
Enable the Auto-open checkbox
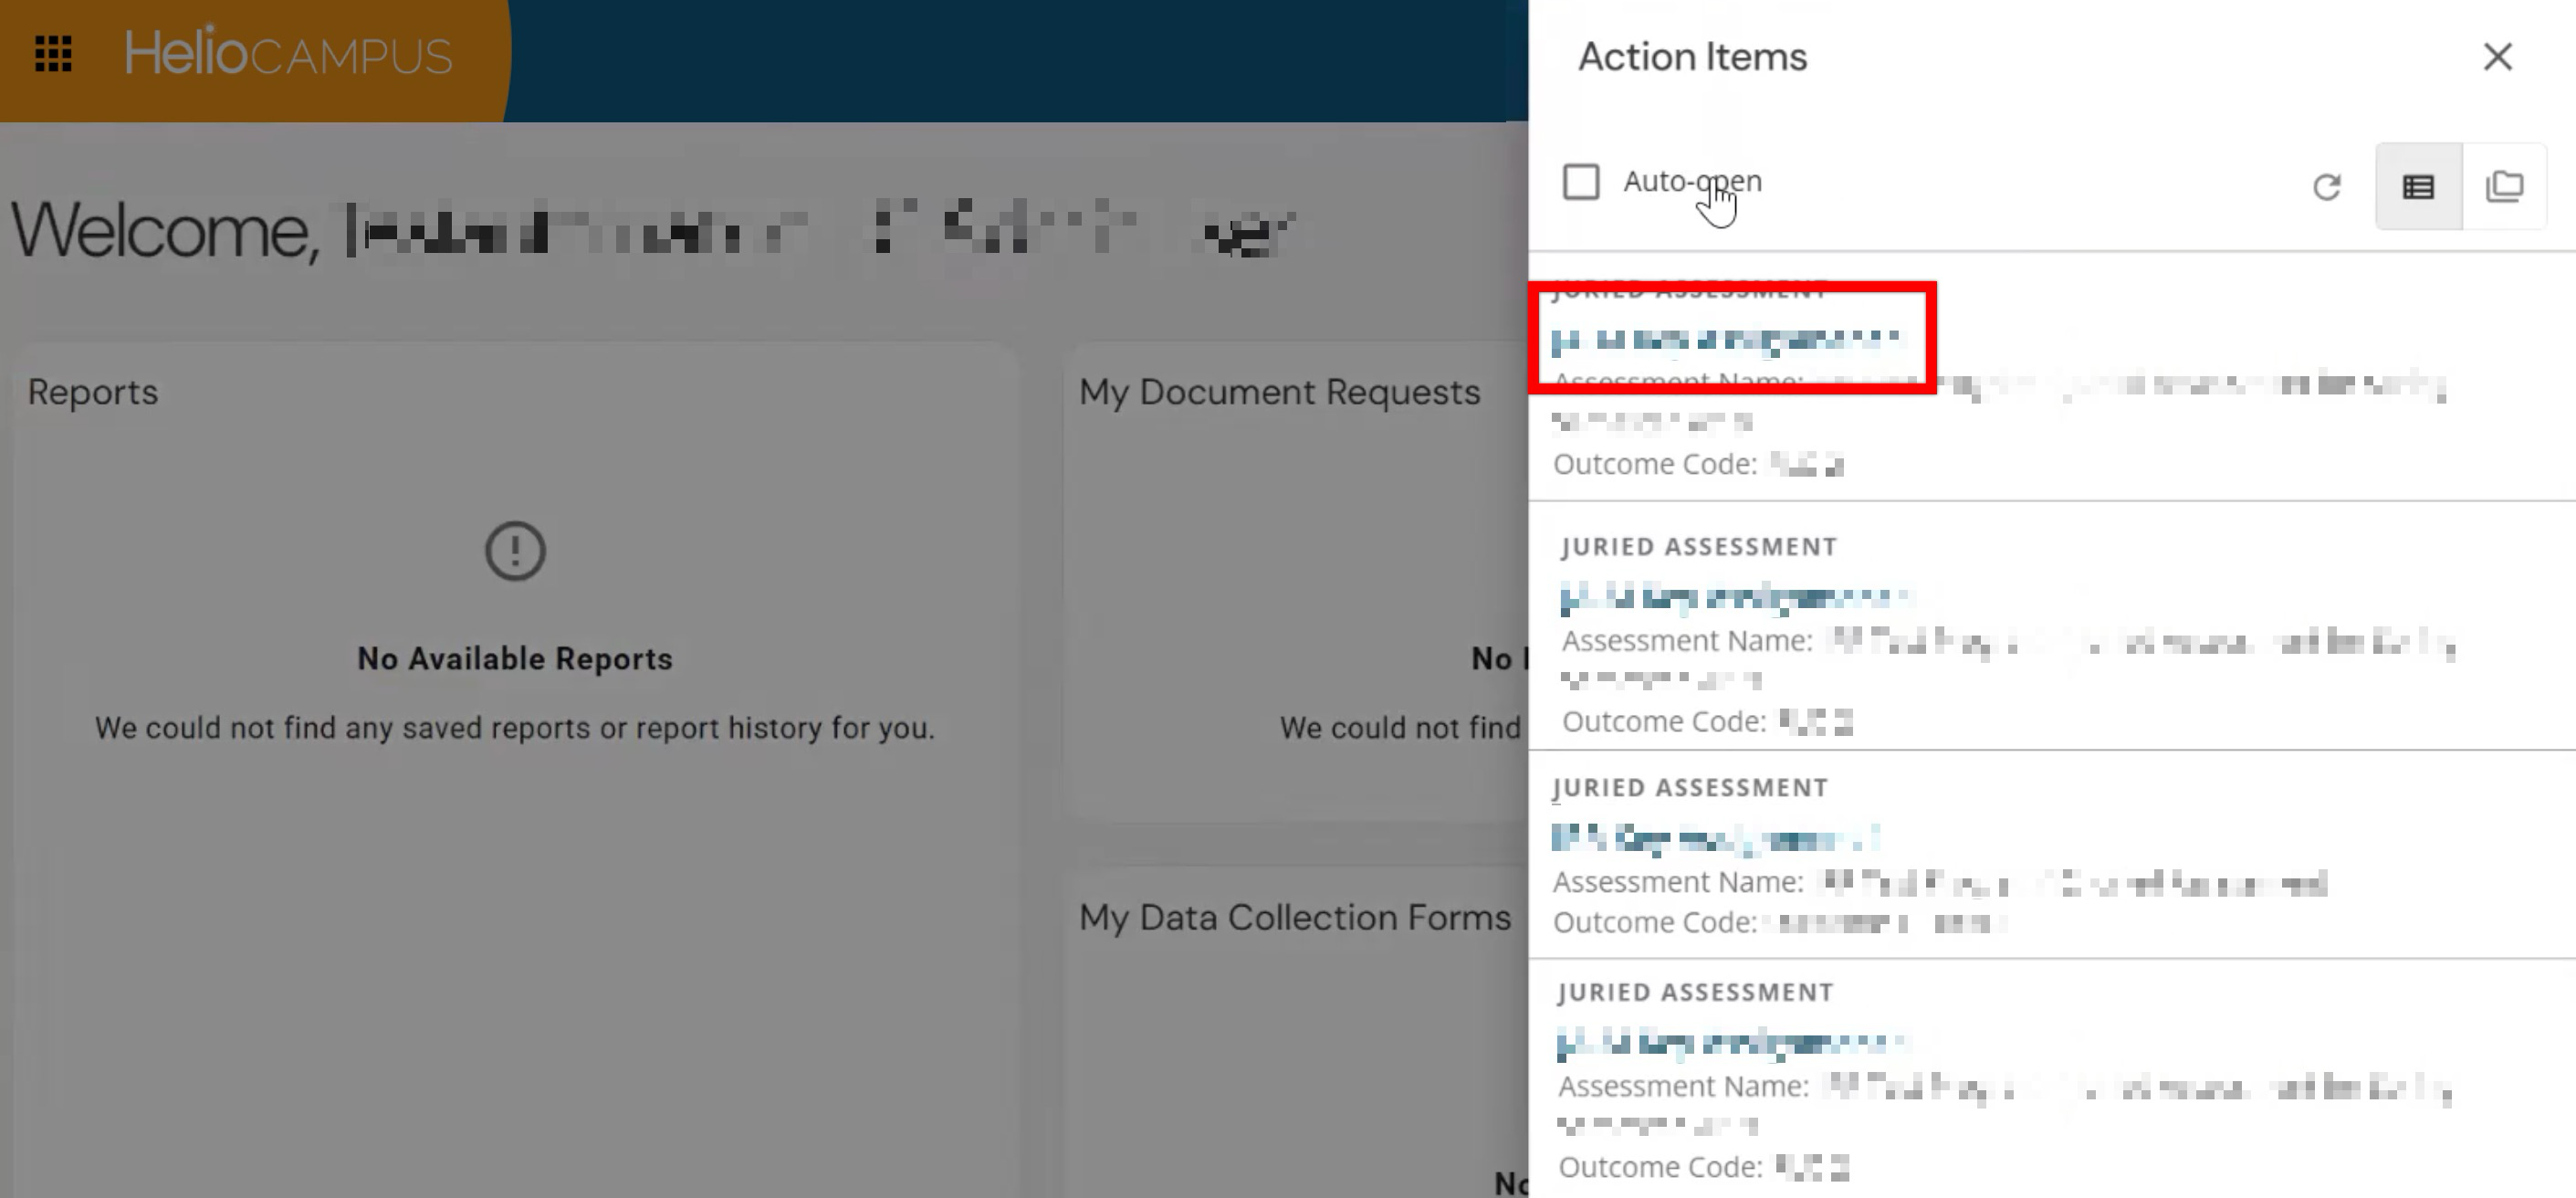tap(1581, 182)
